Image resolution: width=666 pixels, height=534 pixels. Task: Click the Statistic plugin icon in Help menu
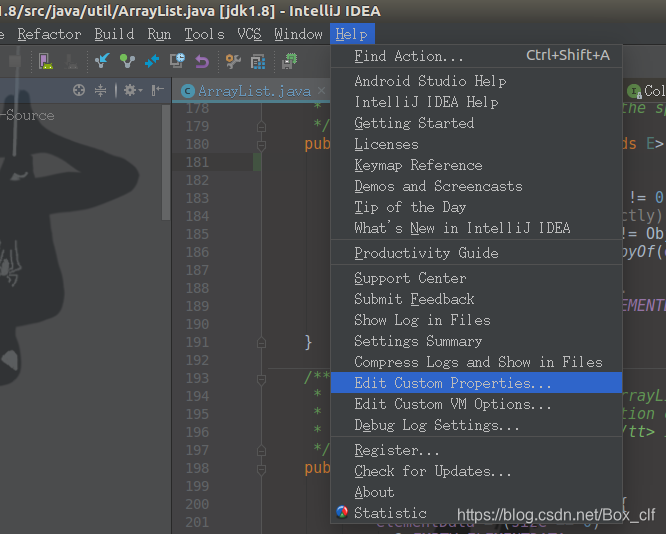342,512
